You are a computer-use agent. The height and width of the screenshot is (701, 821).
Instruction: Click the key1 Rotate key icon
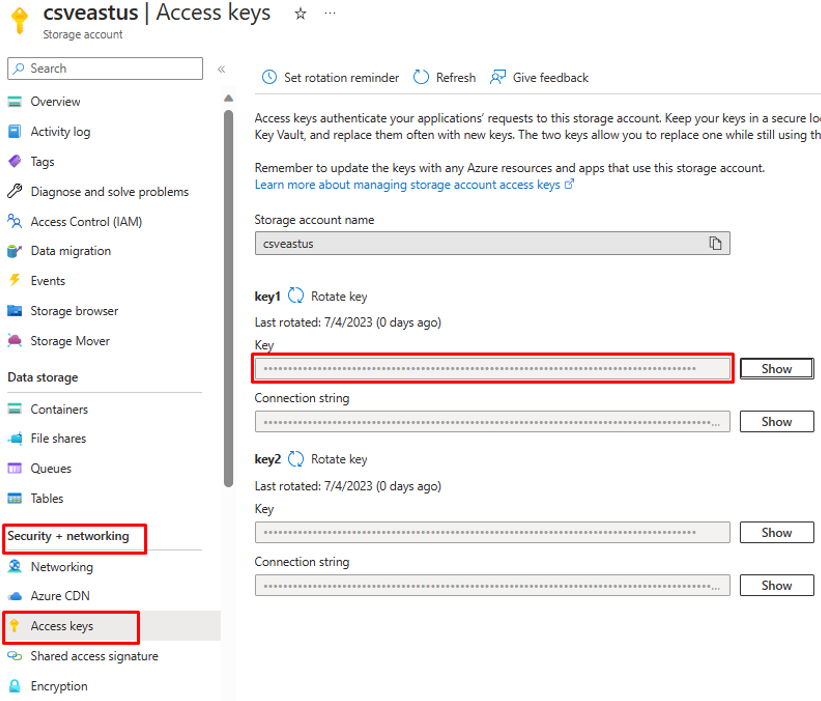(296, 296)
